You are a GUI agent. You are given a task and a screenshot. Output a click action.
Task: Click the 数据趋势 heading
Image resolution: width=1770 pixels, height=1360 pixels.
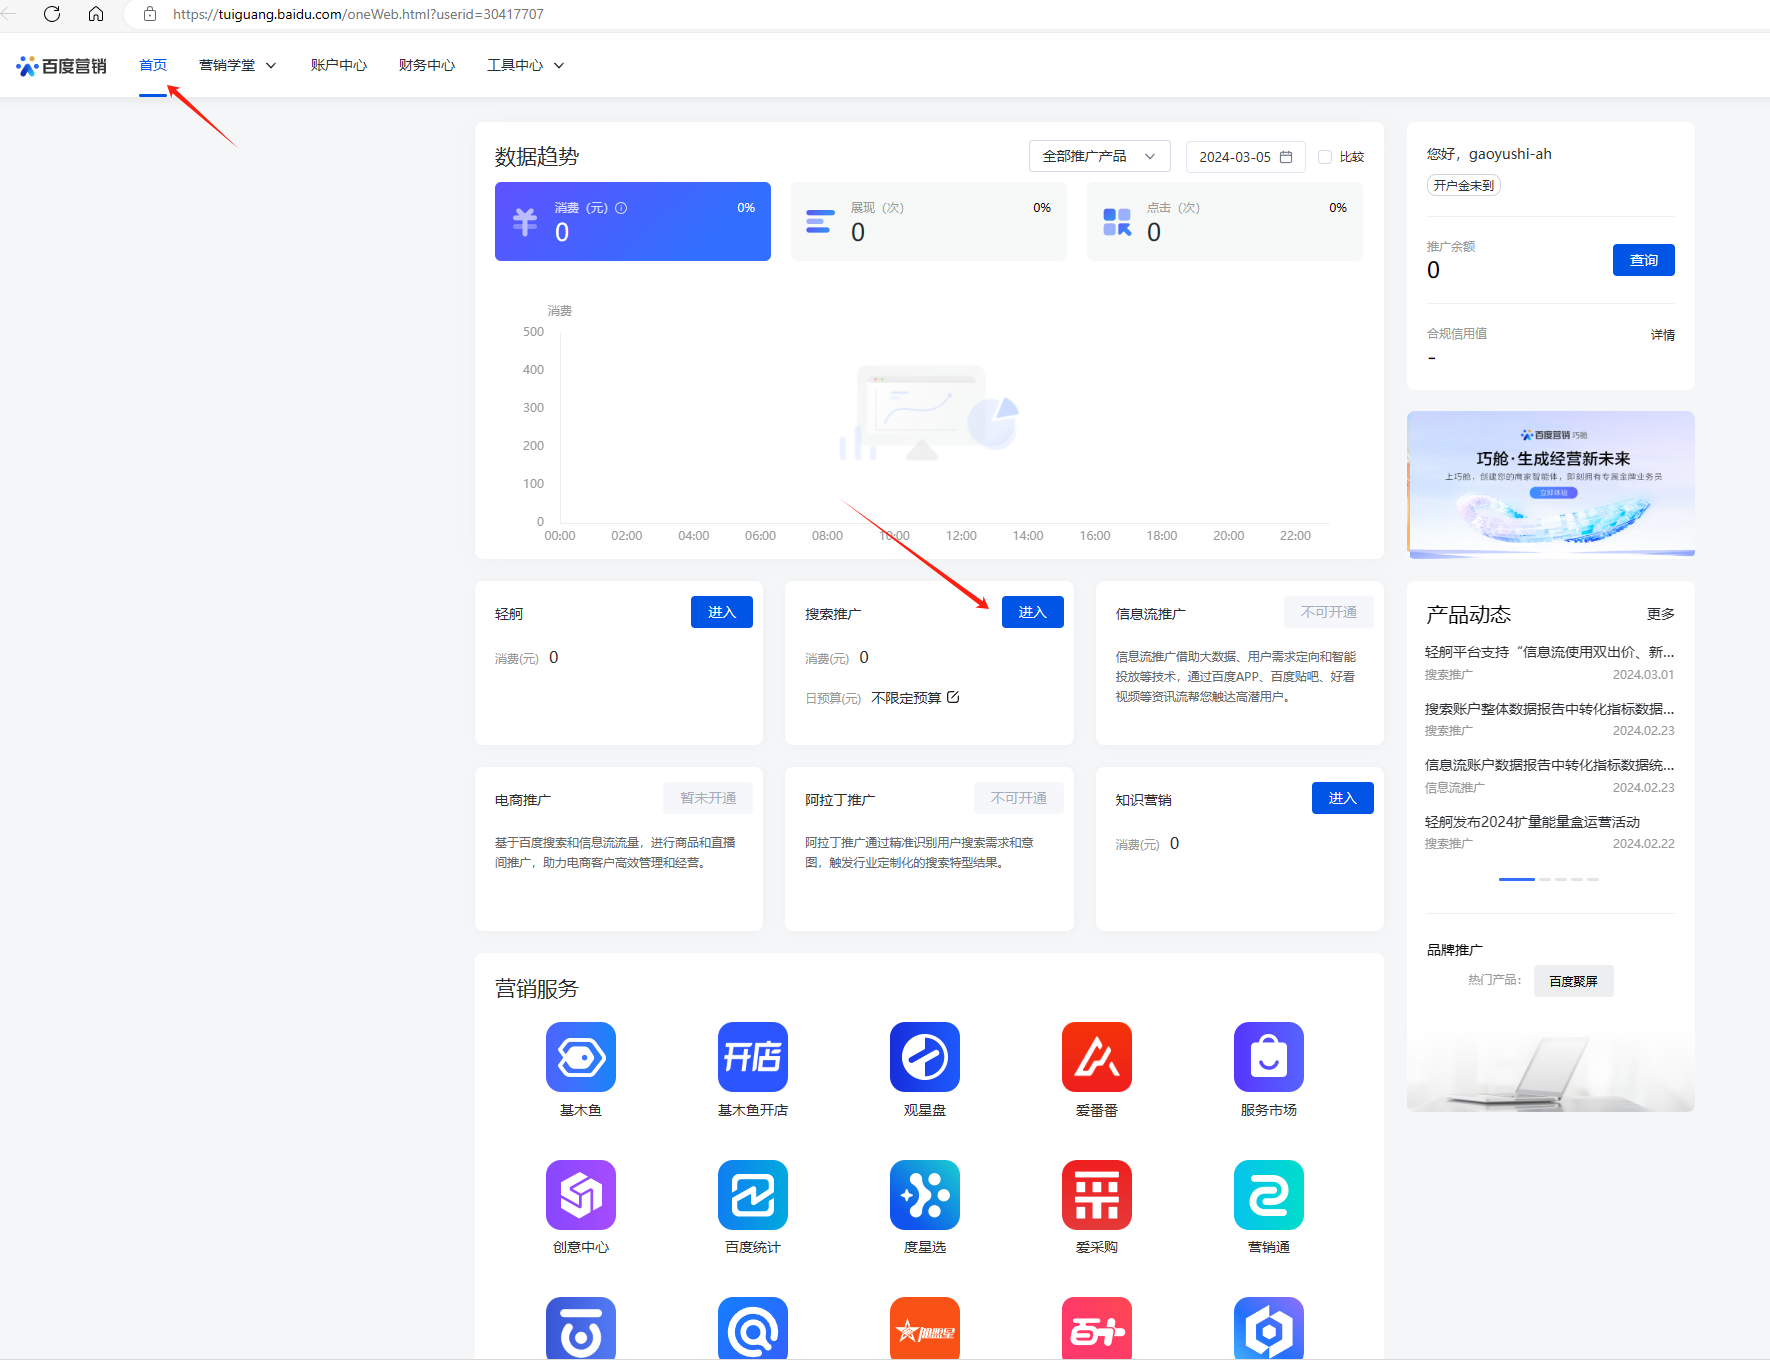[x=537, y=157]
